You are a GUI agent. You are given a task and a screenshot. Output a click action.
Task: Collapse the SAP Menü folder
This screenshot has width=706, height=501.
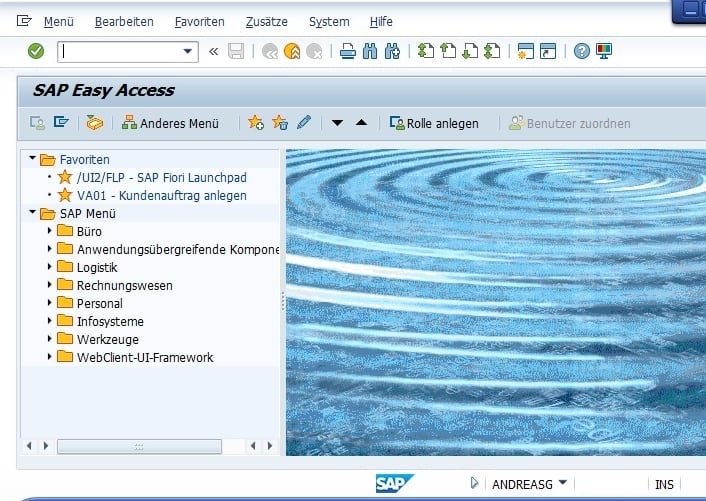point(32,212)
